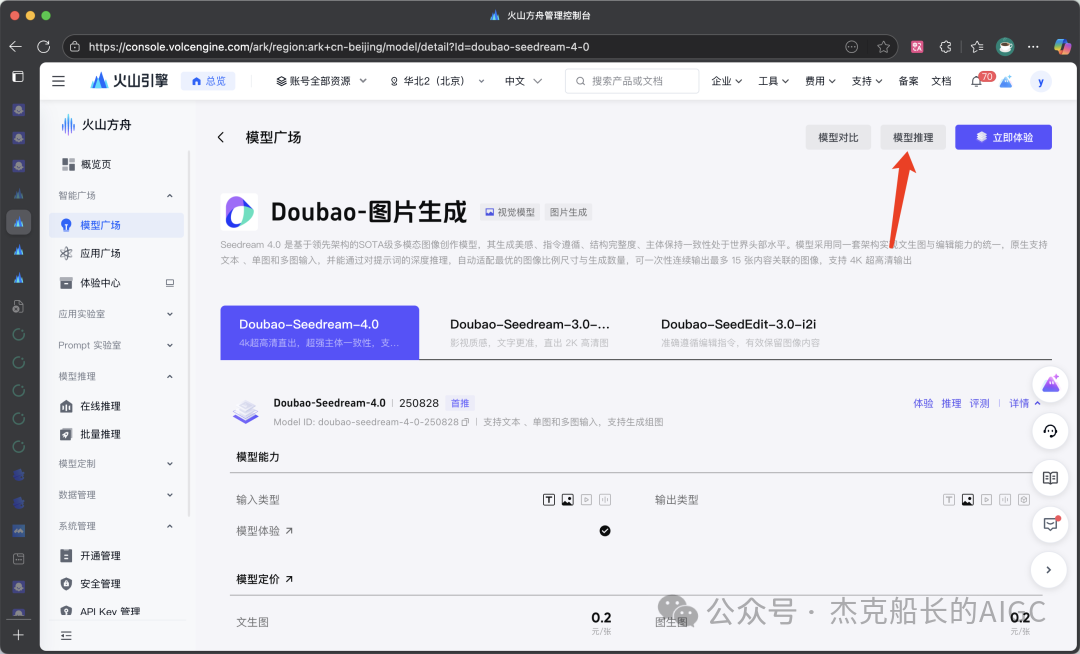The height and width of the screenshot is (654, 1080).
Task: Click the bookmark star in address bar
Action: point(883,47)
